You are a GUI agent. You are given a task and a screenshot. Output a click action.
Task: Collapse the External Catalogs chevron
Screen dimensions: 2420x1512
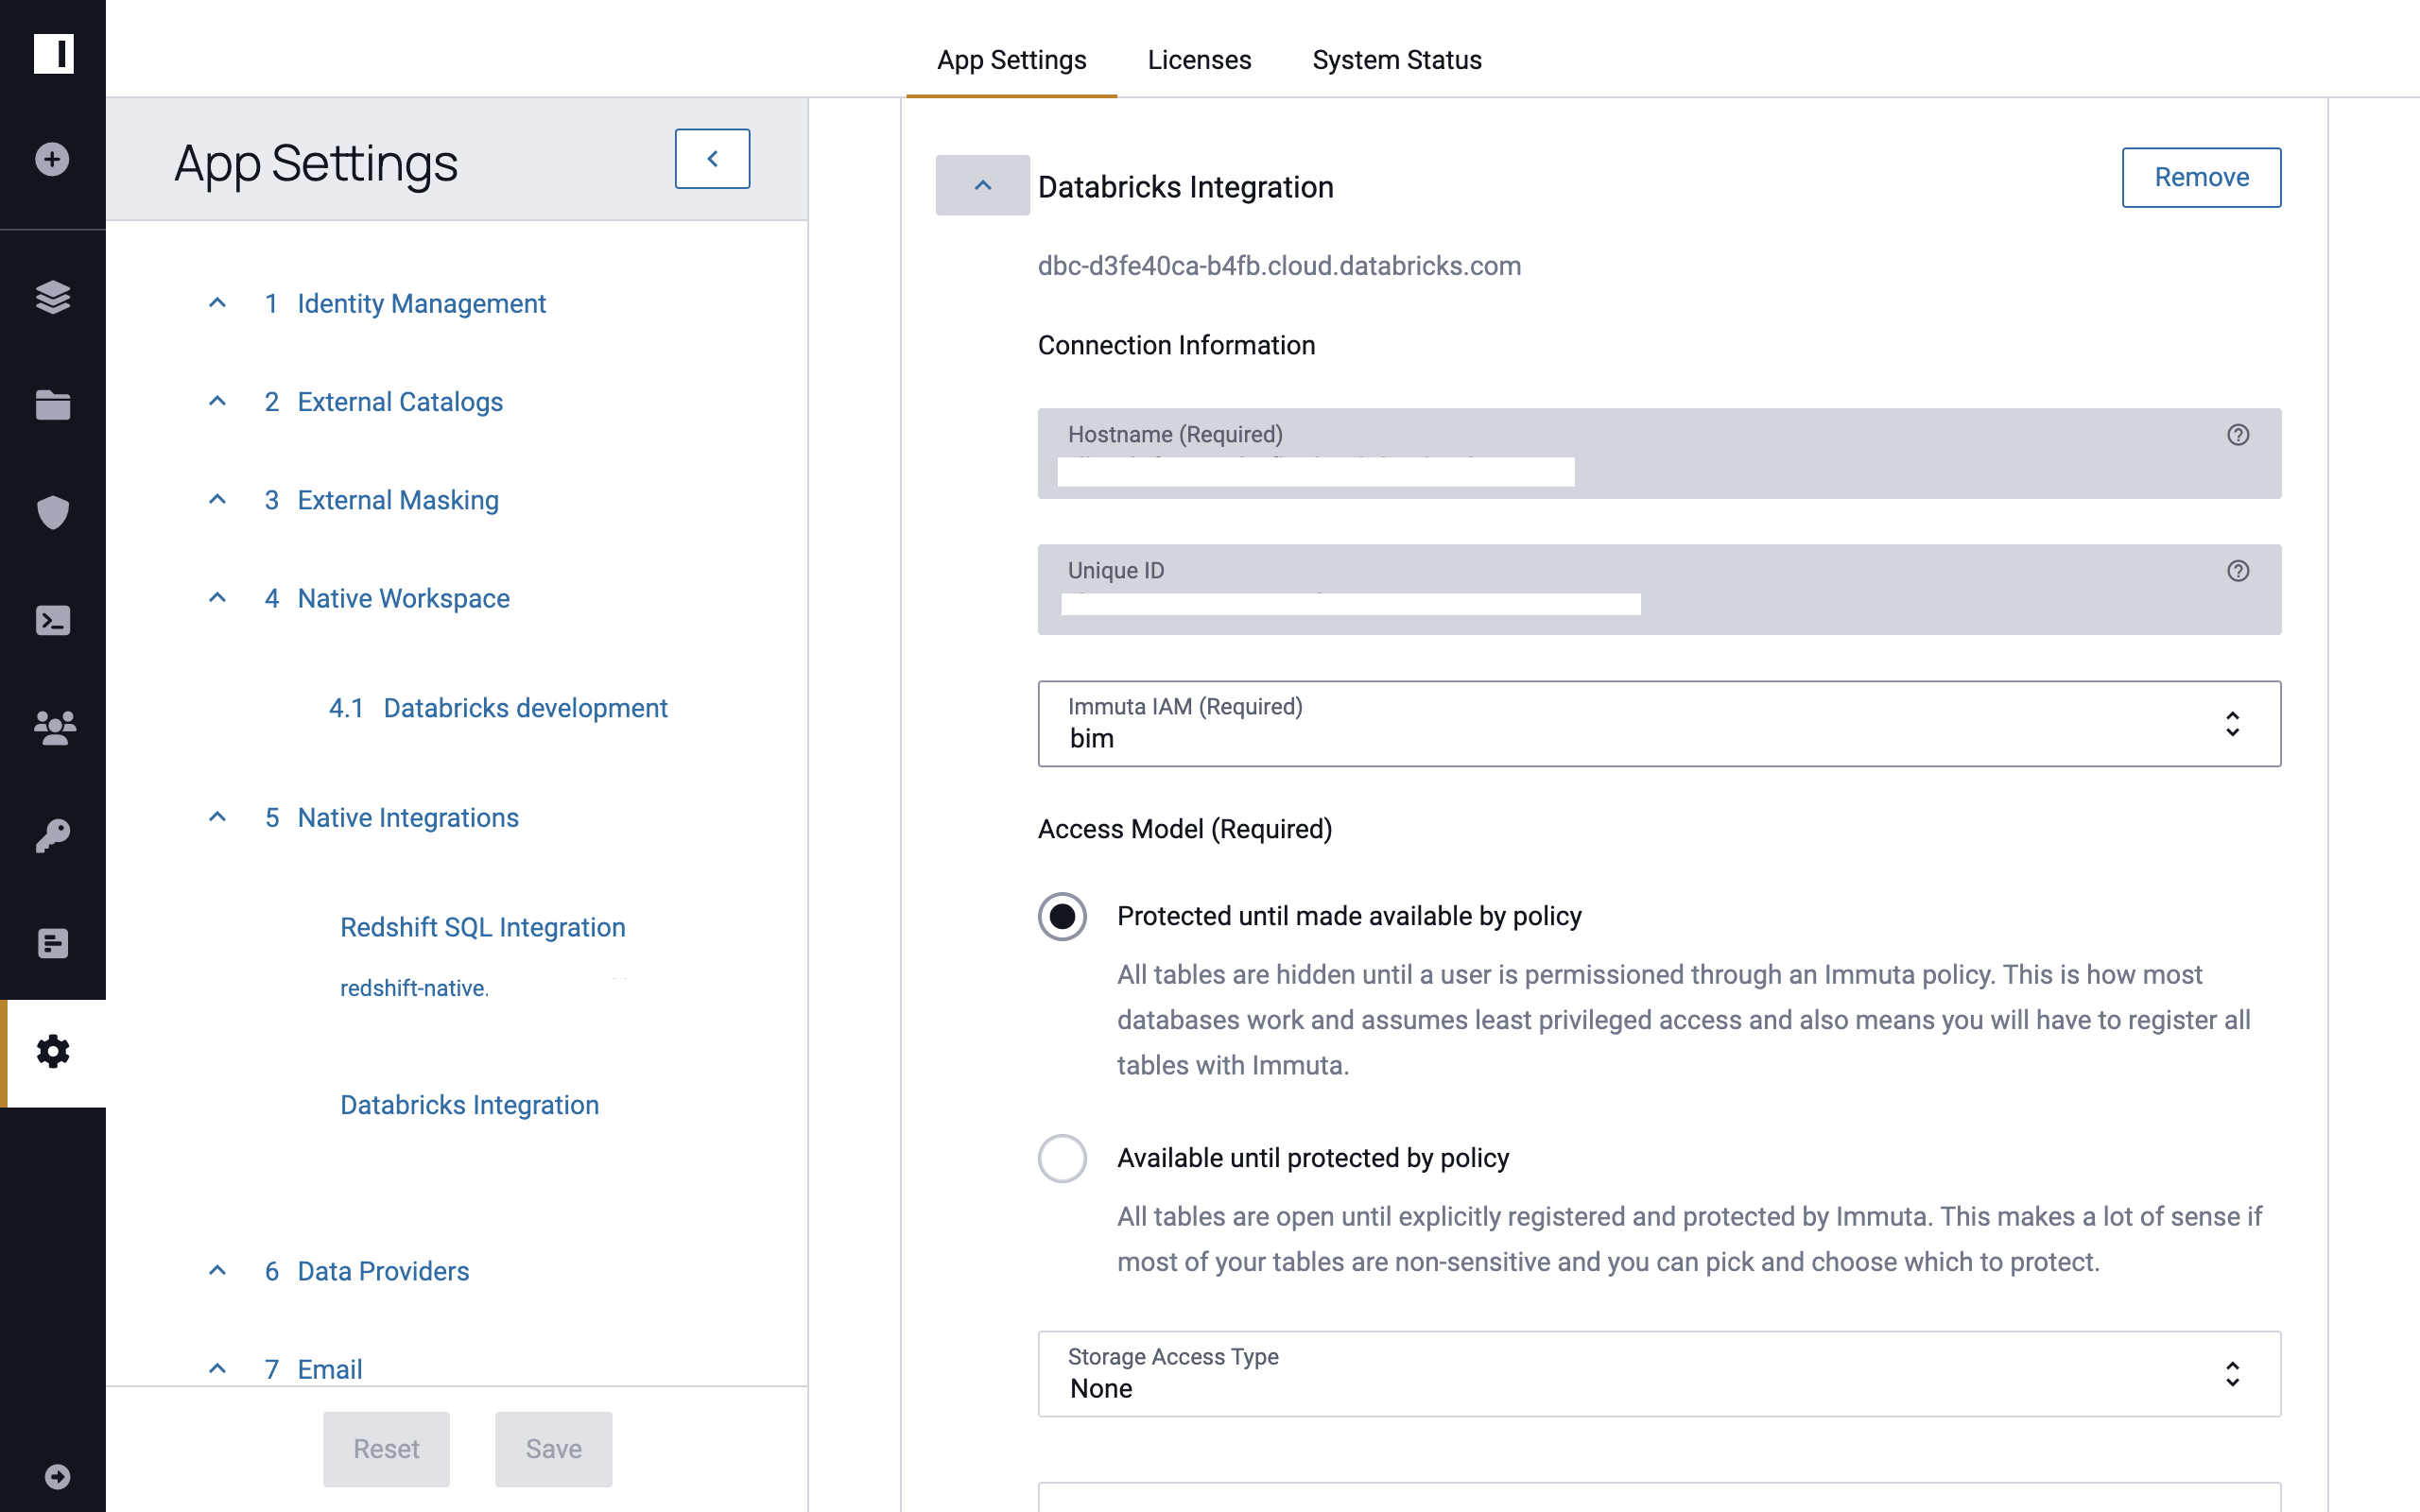click(x=217, y=401)
